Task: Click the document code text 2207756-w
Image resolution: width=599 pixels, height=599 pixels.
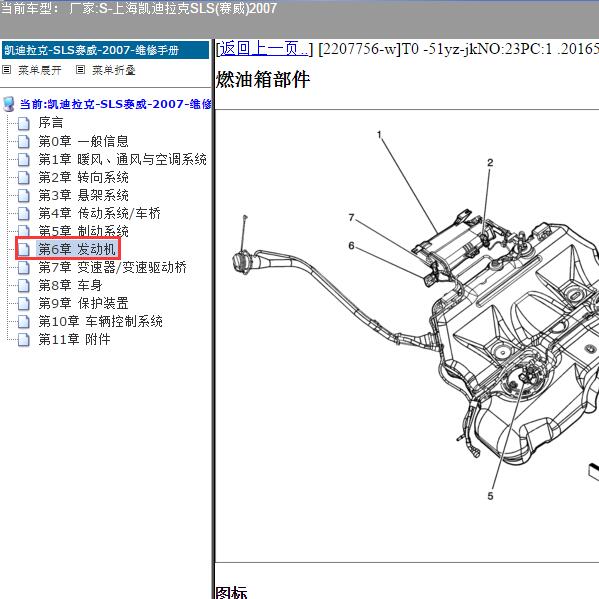Action: pos(359,49)
